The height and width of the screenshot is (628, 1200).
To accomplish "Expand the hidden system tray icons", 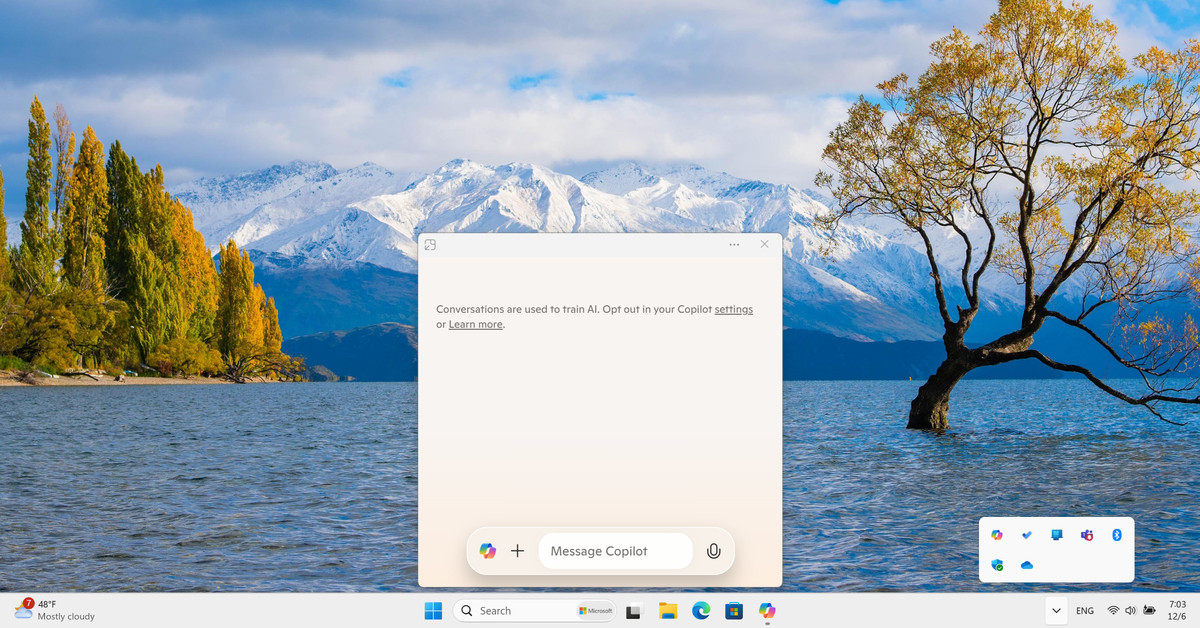I will click(1056, 610).
